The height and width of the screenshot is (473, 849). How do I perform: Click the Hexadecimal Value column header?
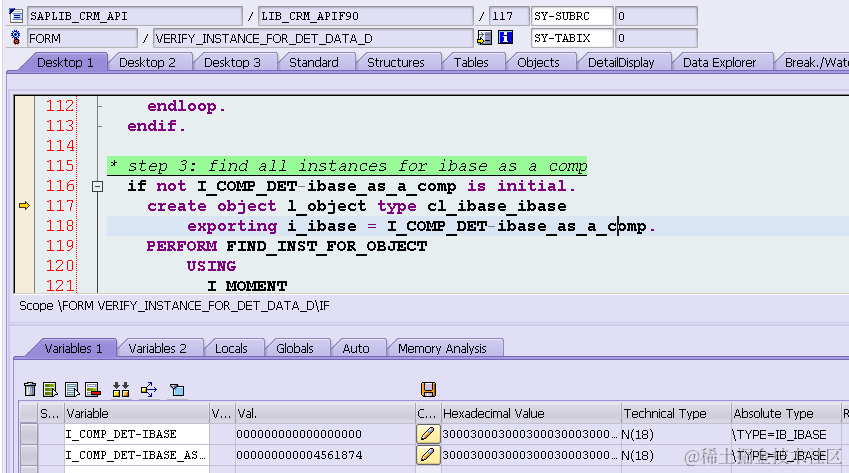pyautogui.click(x=531, y=413)
